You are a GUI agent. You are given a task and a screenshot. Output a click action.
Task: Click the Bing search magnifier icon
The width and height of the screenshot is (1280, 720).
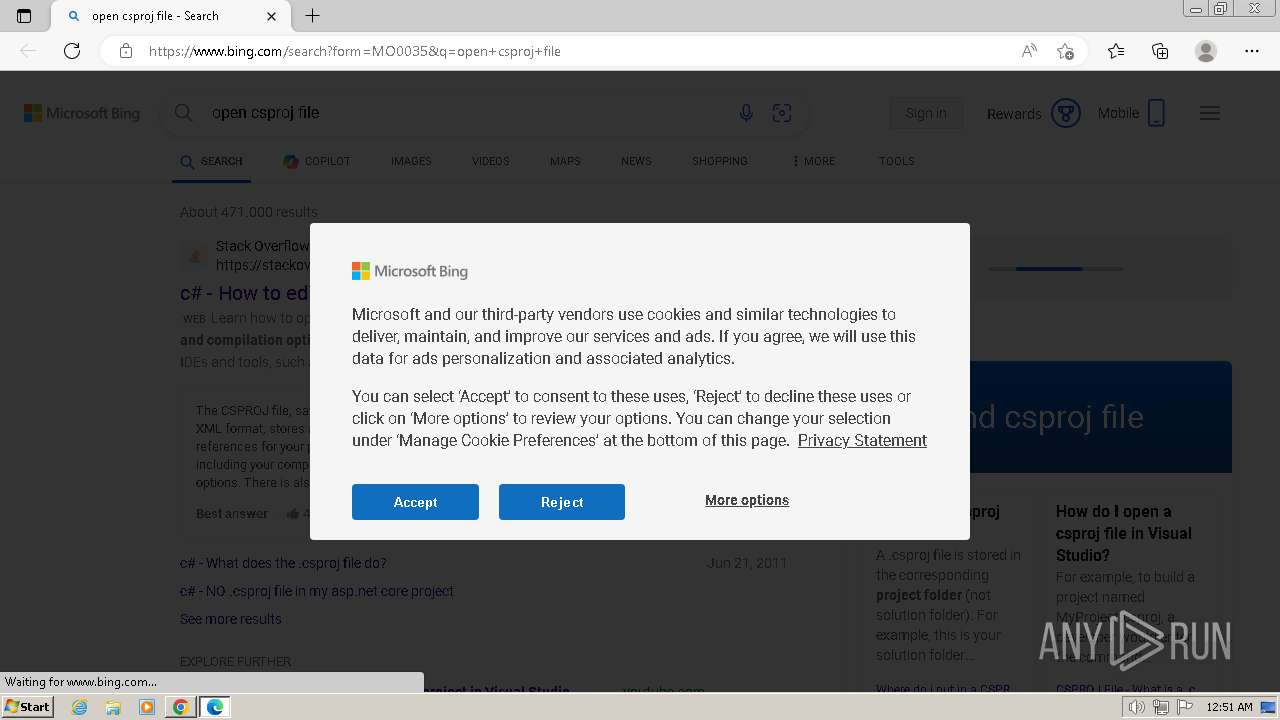tap(183, 113)
